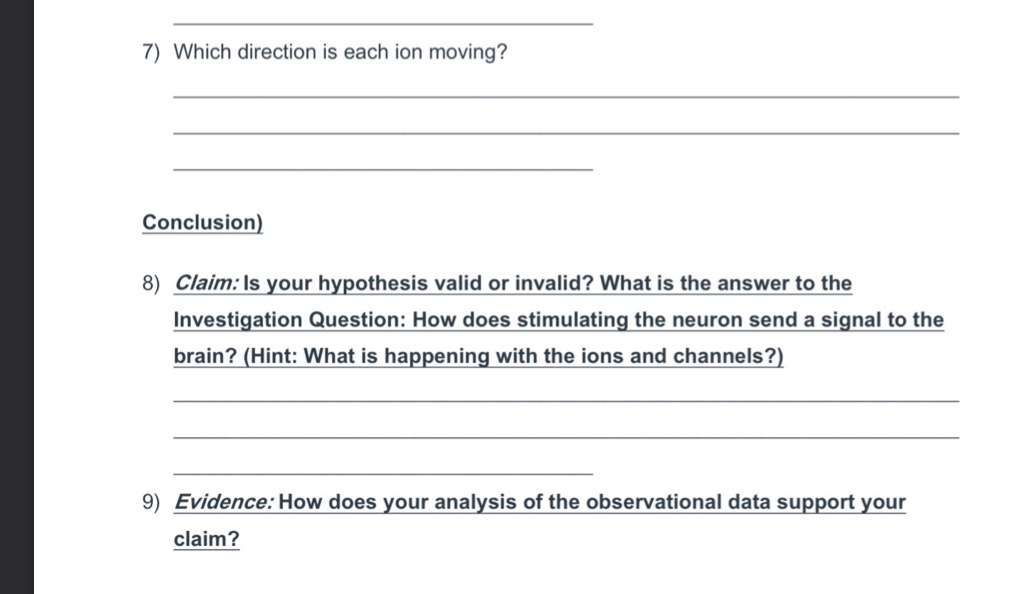Click first answer line under question 8
The height and width of the screenshot is (594, 1026).
[565, 400]
